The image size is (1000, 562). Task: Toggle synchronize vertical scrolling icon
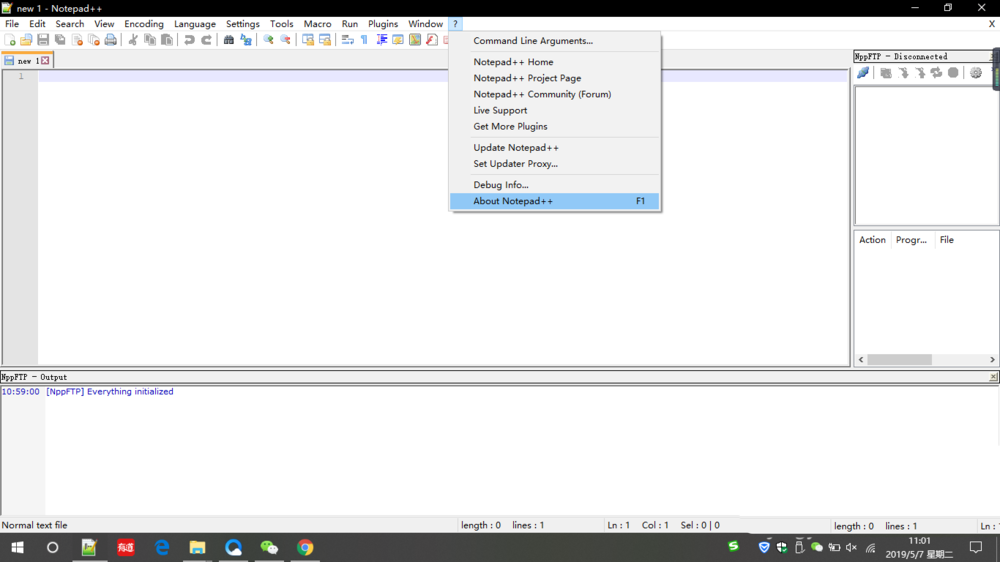[x=308, y=40]
